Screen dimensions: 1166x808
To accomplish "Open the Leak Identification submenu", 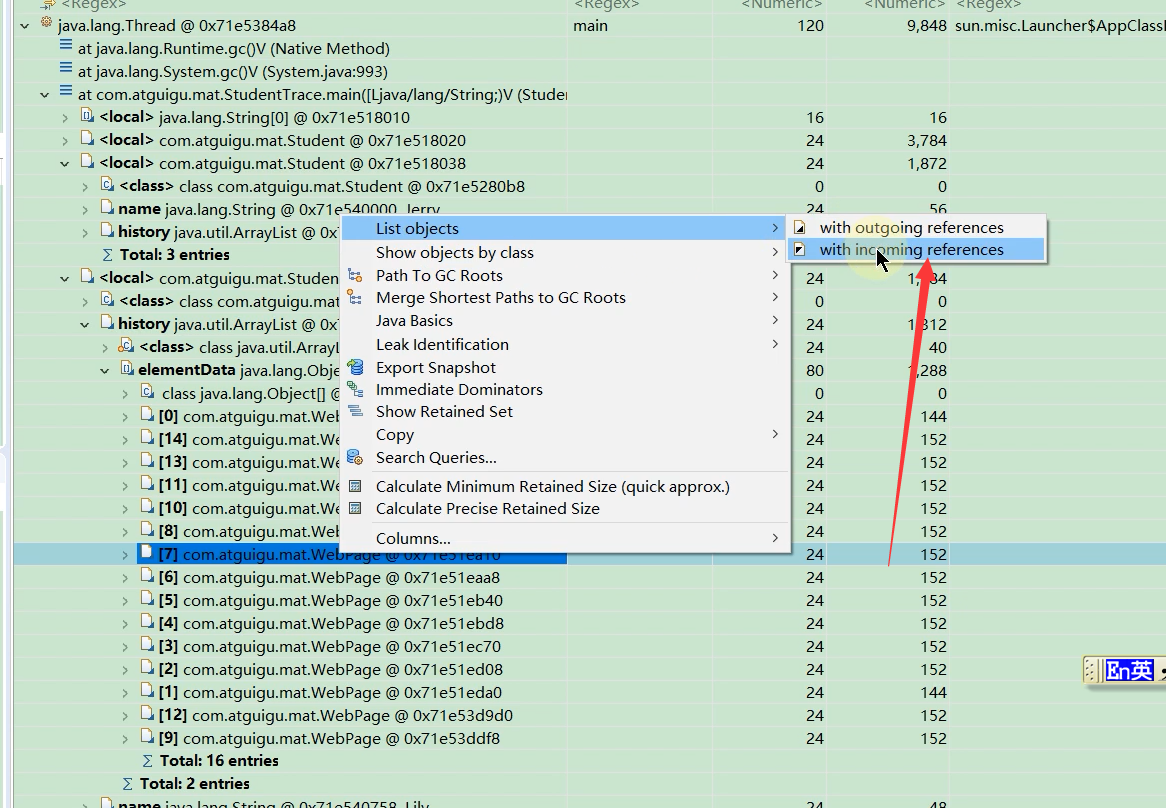I will point(564,345).
